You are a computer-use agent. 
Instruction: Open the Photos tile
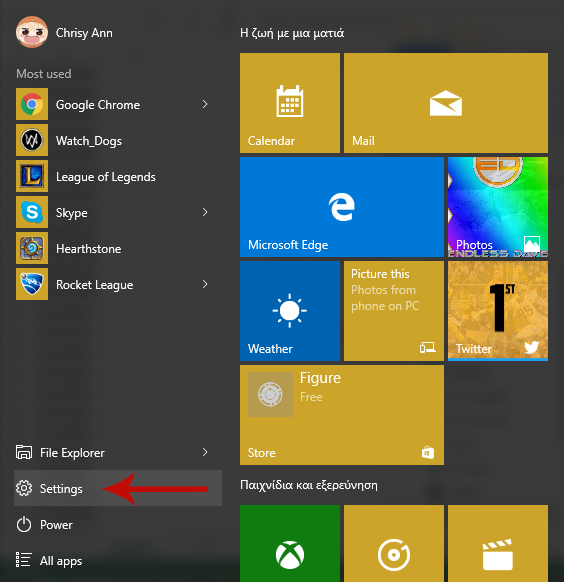tap(498, 207)
